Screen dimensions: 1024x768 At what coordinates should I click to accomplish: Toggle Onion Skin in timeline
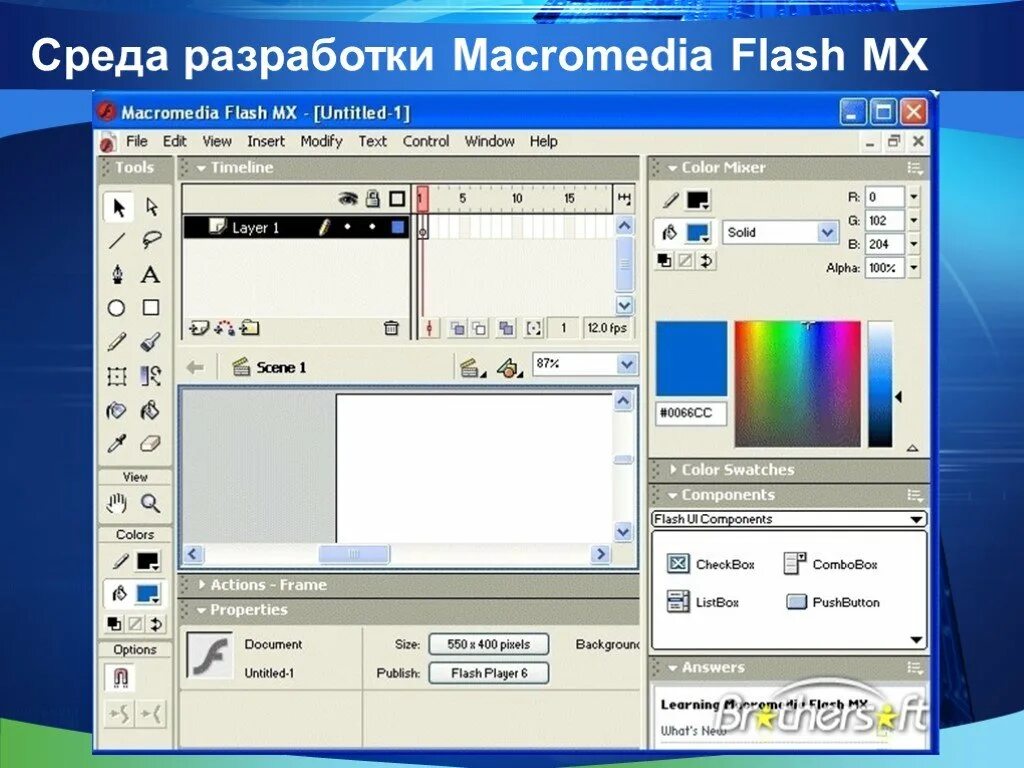click(x=458, y=328)
